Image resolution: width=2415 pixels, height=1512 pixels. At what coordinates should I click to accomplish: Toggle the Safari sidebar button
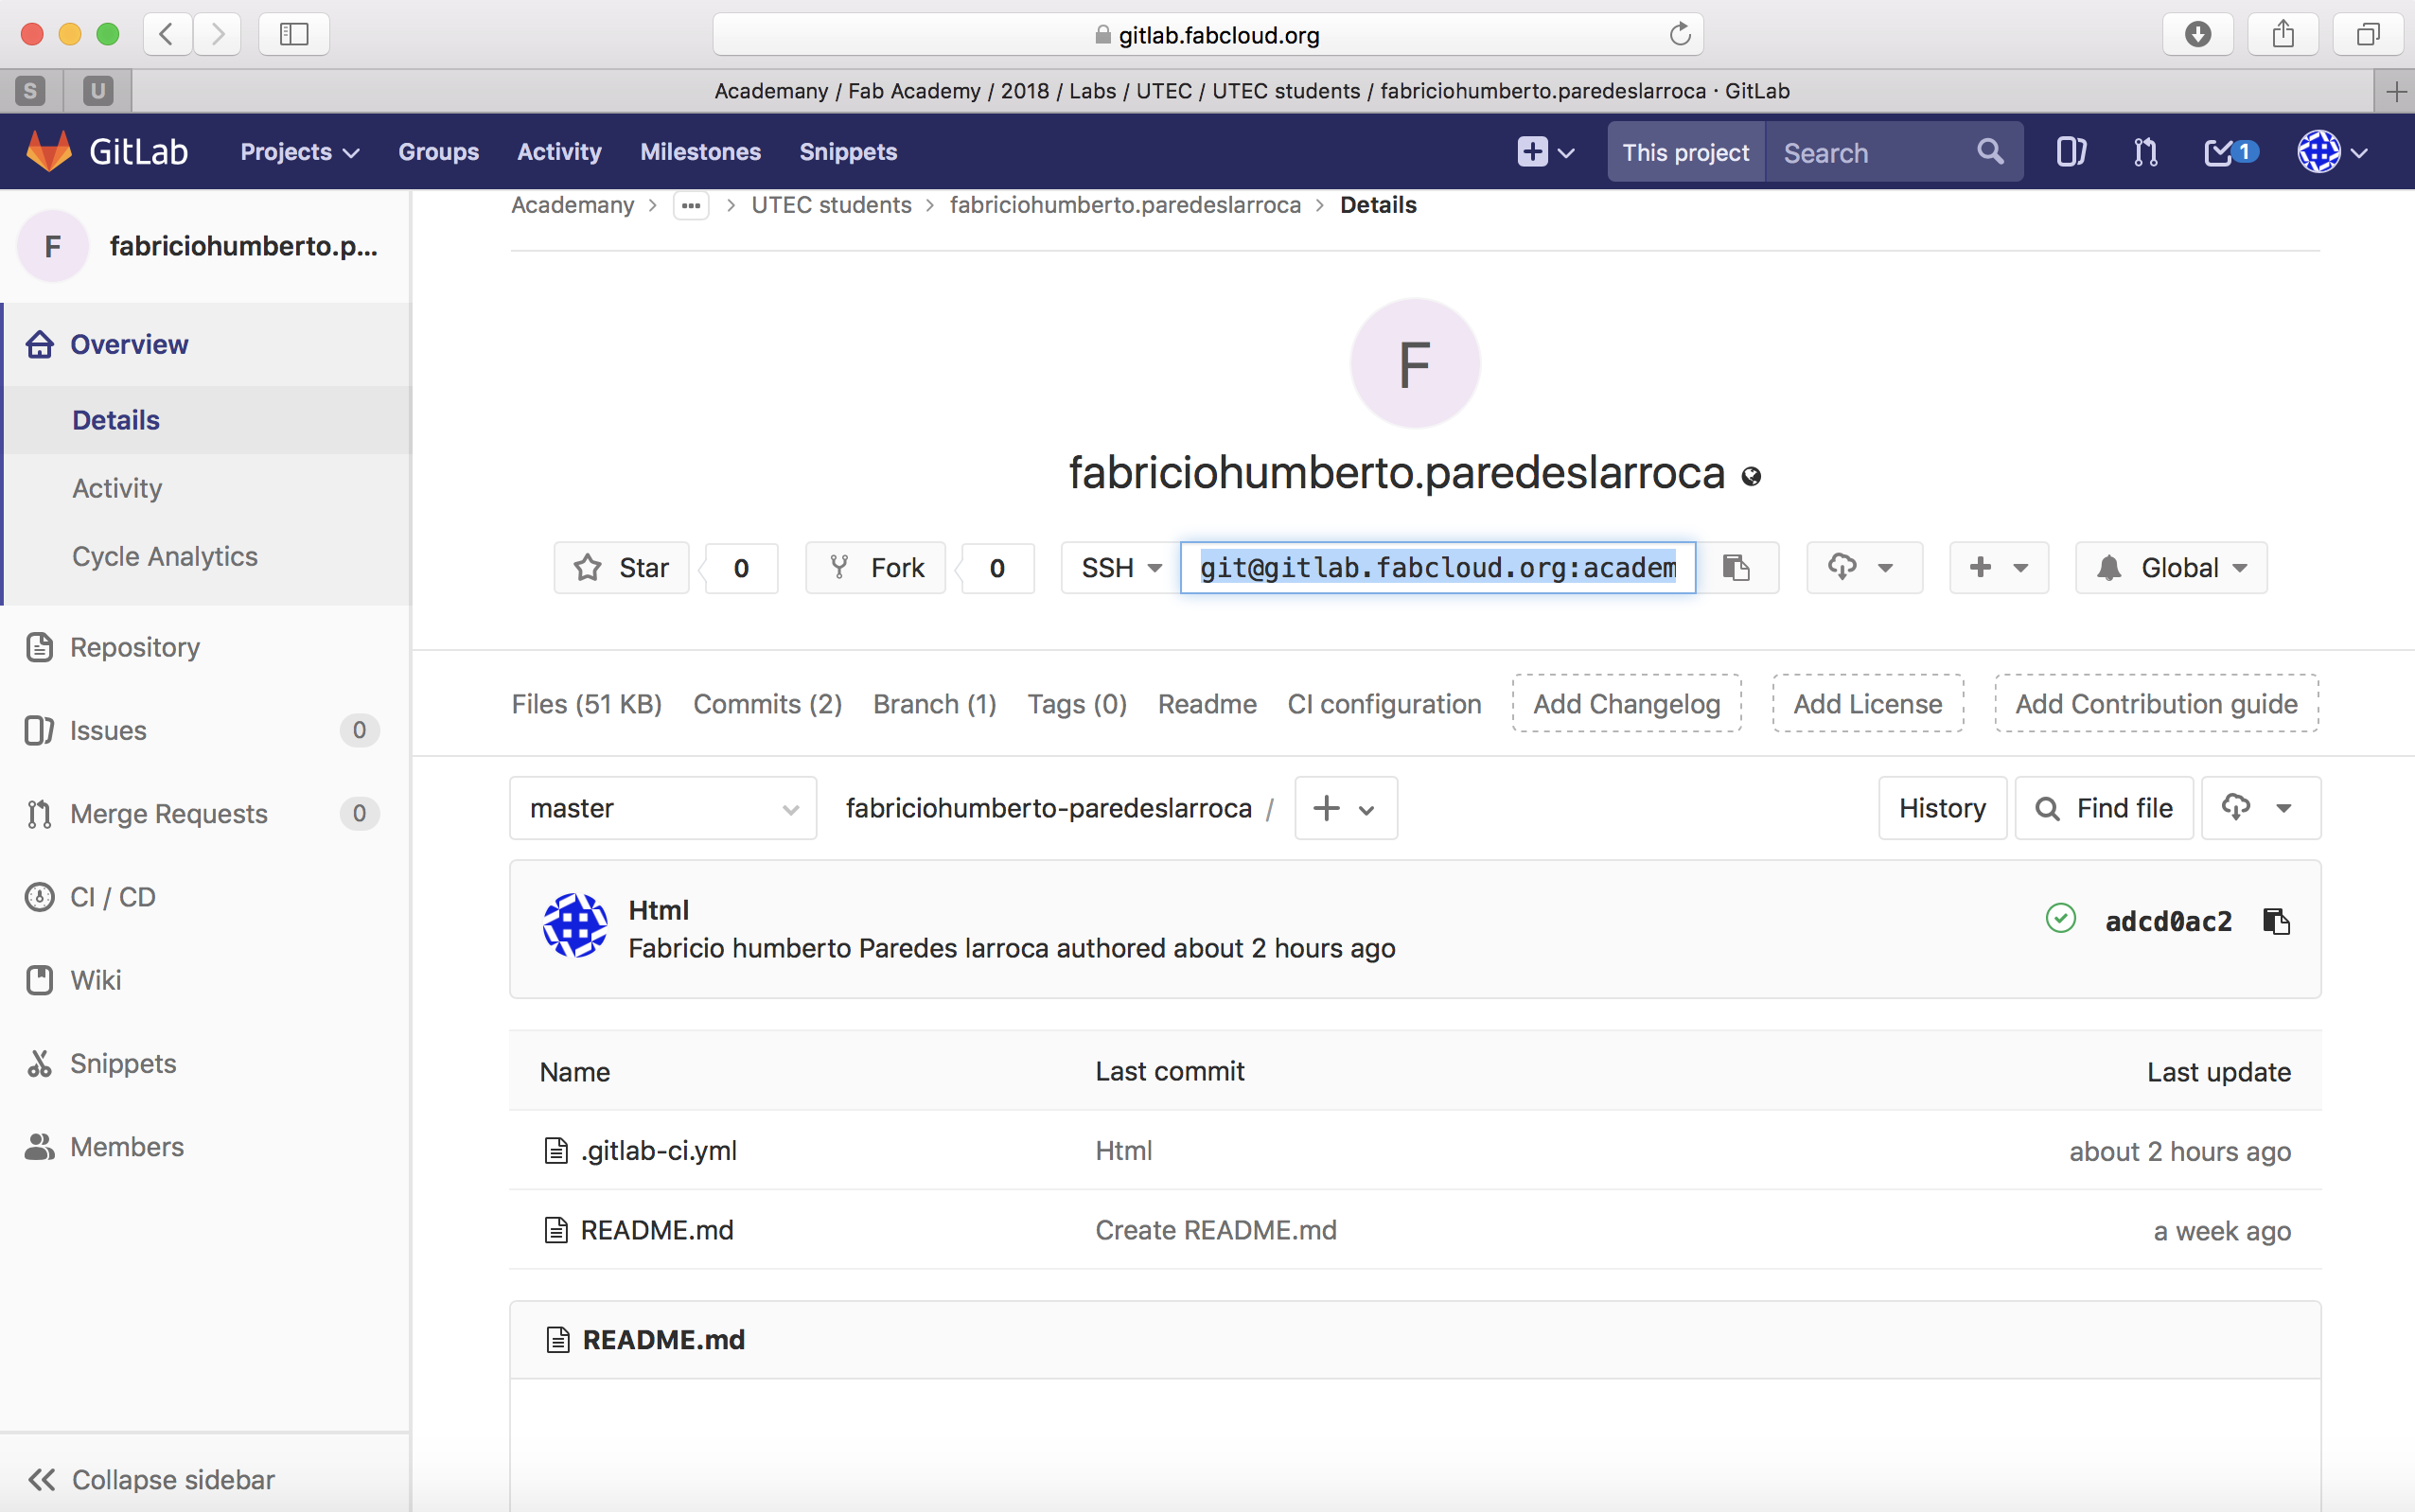coord(294,34)
